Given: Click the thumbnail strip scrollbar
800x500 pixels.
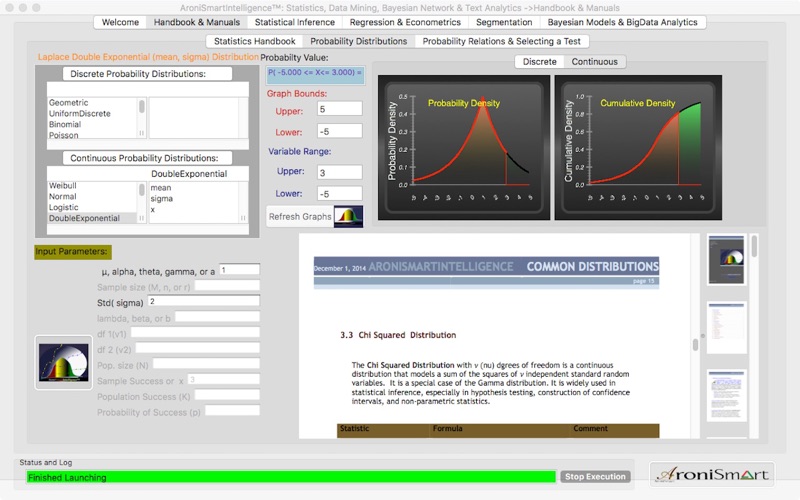Looking at the screenshot, I should tap(755, 246).
